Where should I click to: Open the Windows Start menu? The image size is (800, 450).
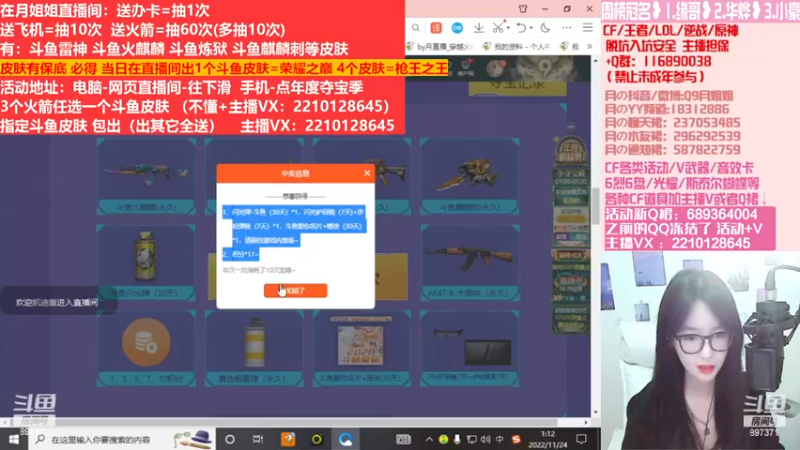[14, 439]
